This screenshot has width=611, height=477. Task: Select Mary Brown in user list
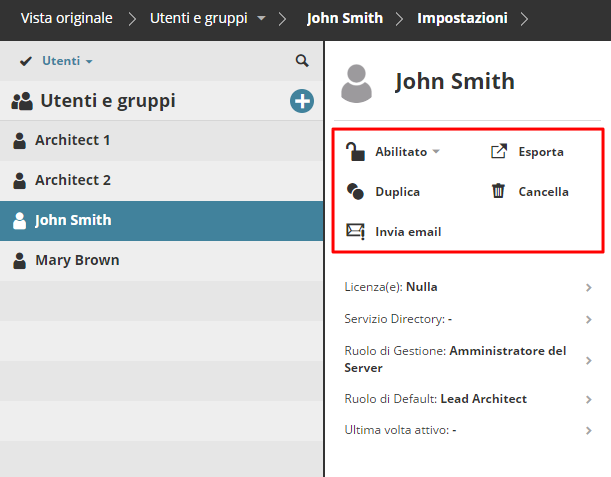[x=77, y=260]
